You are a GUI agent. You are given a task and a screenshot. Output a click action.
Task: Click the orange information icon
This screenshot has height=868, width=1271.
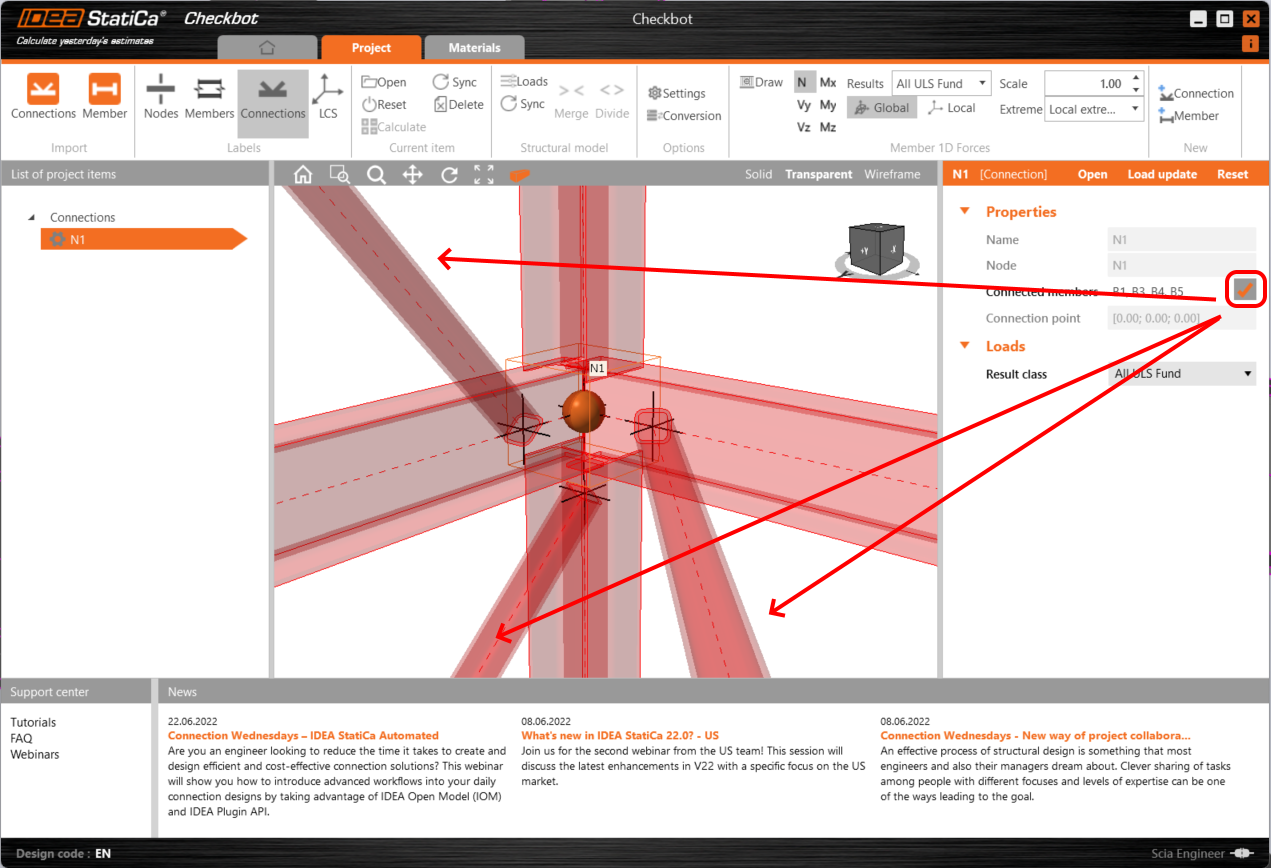click(1250, 44)
